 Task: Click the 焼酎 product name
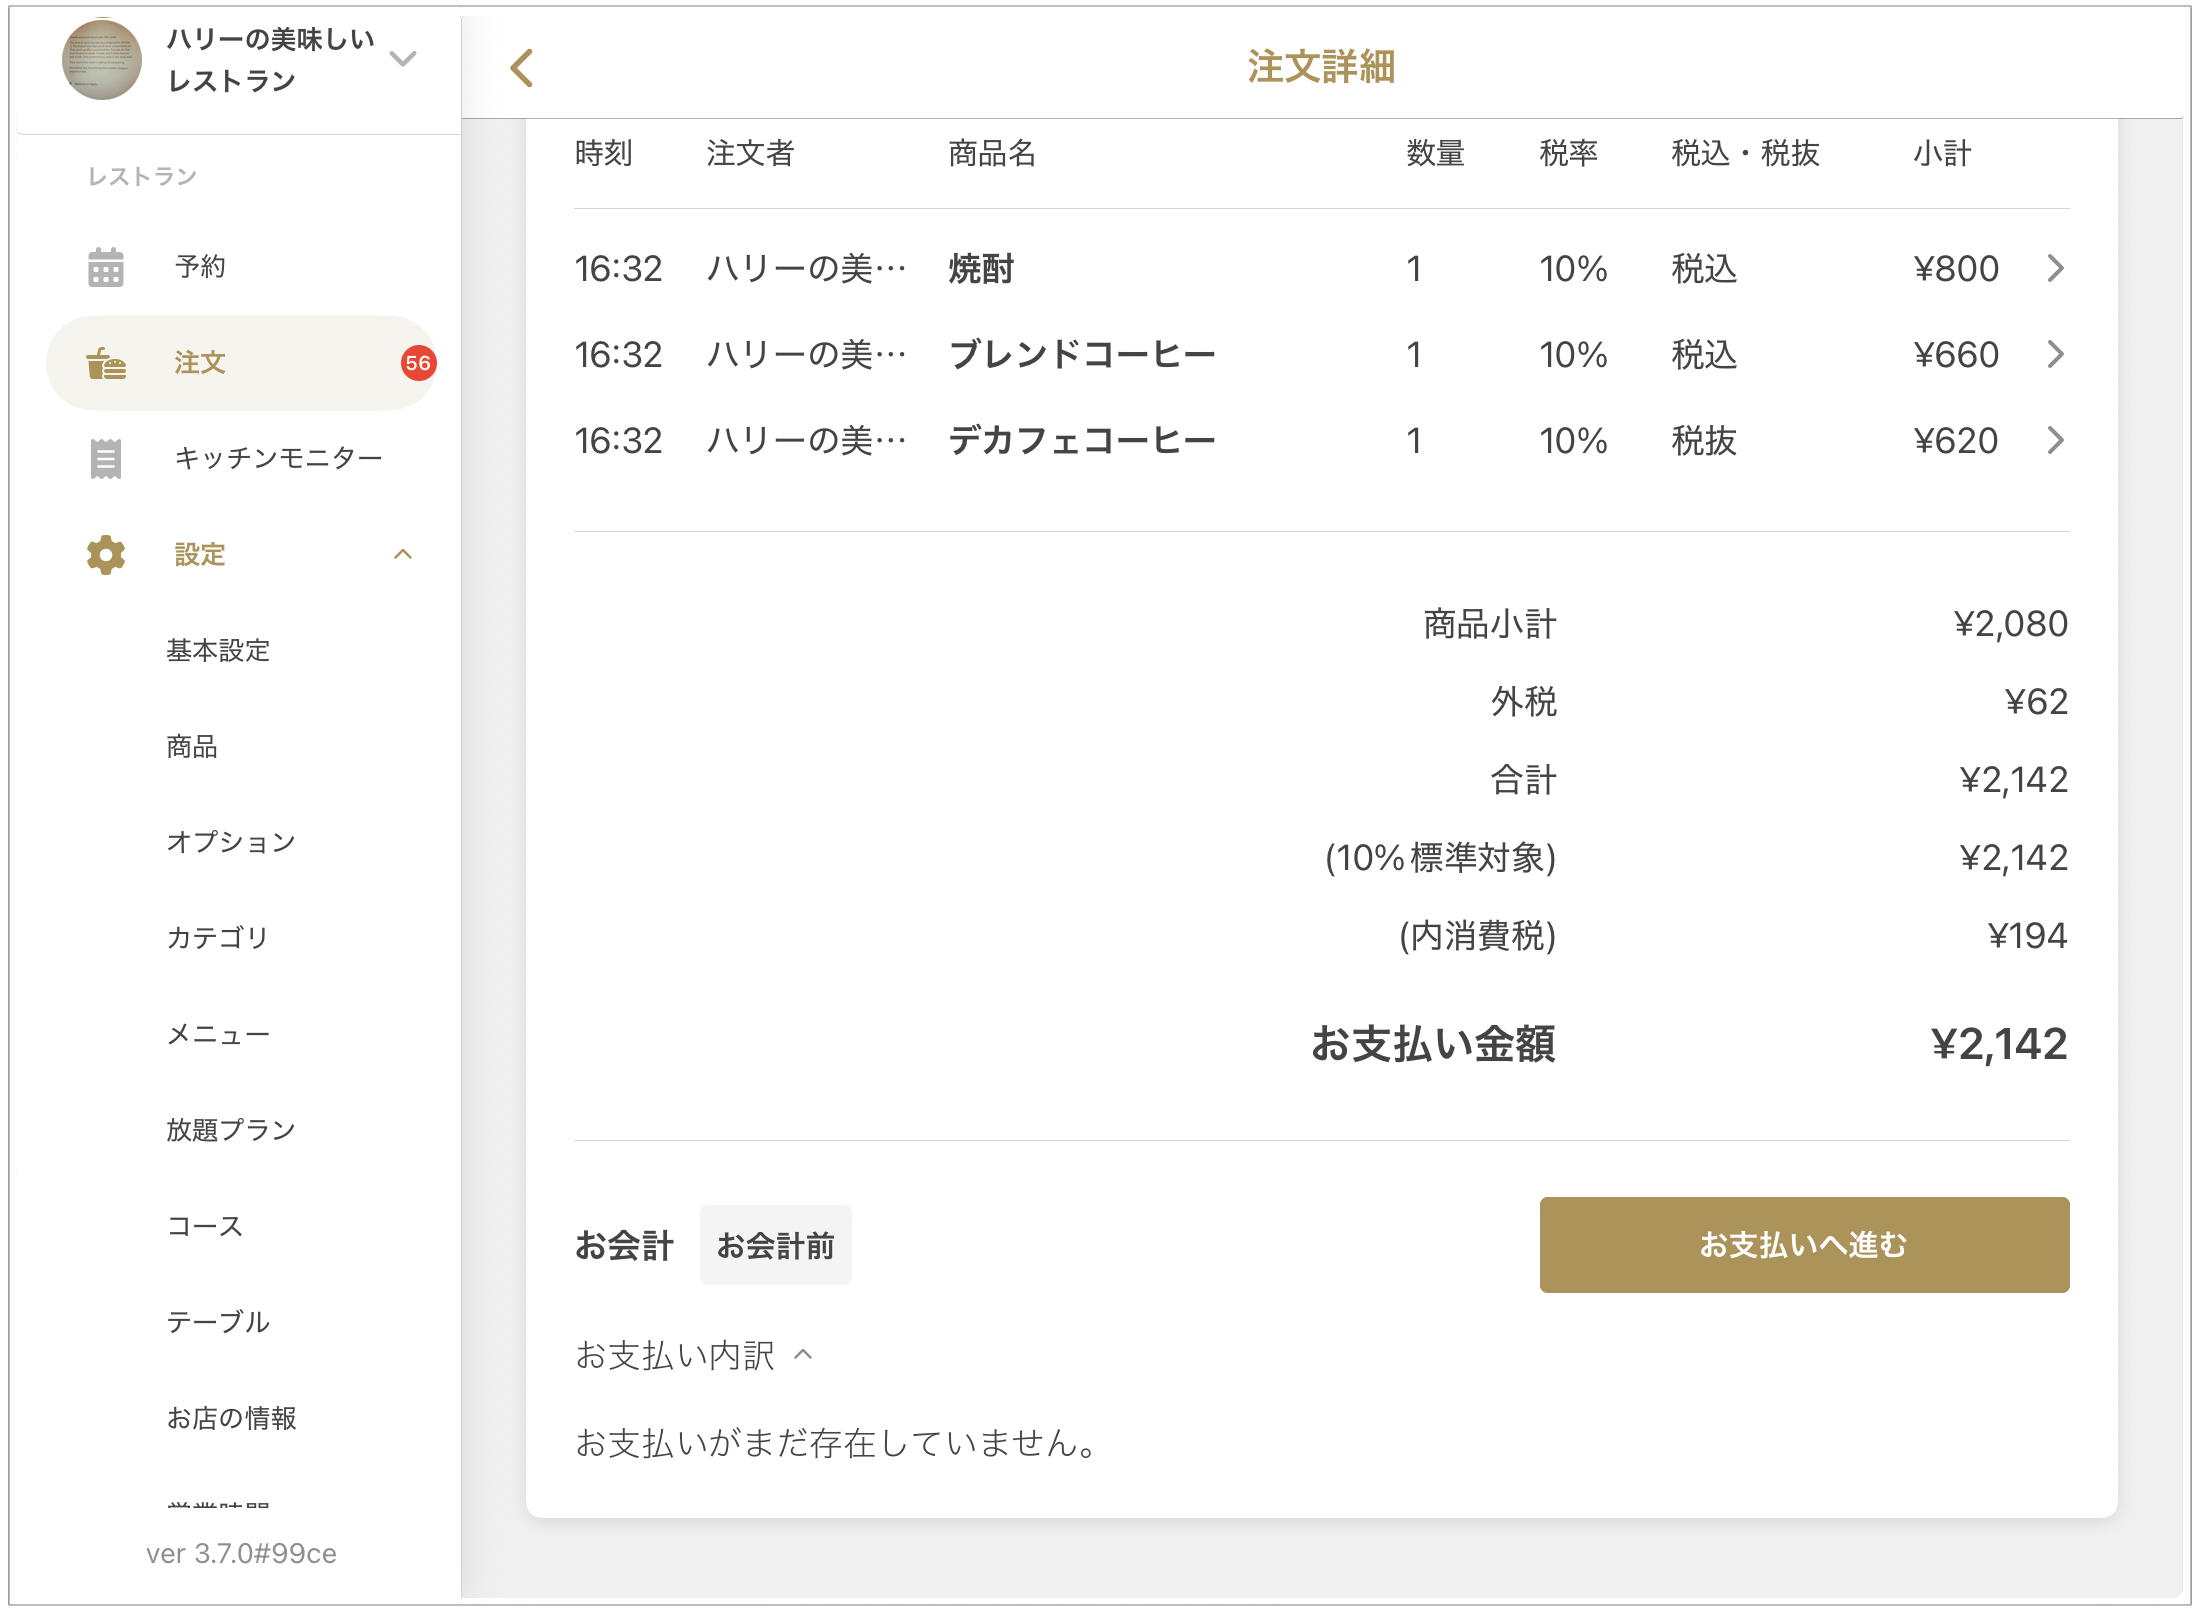(x=981, y=269)
